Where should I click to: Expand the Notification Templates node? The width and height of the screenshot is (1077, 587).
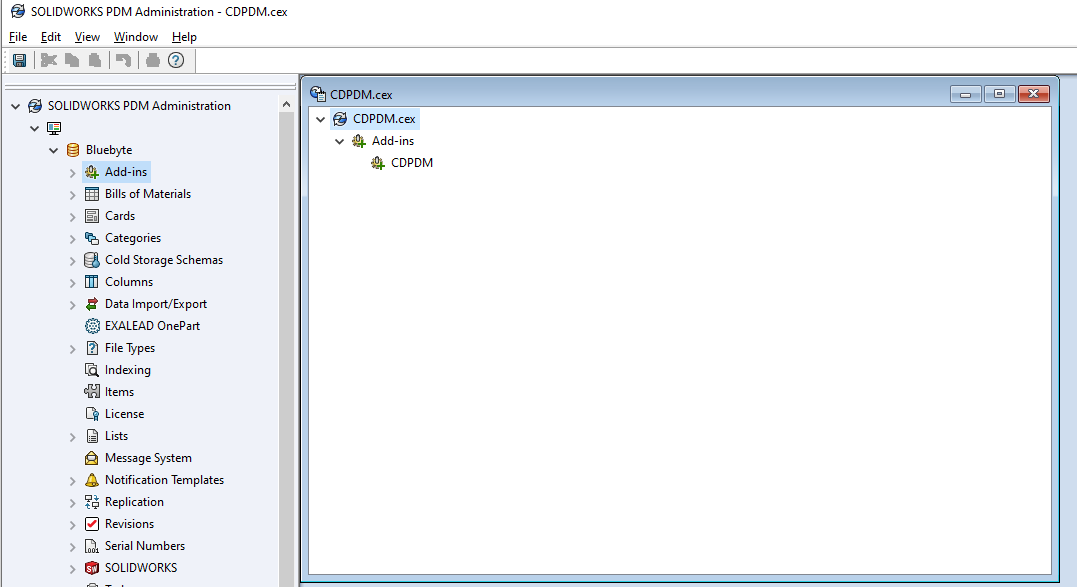pyautogui.click(x=72, y=481)
